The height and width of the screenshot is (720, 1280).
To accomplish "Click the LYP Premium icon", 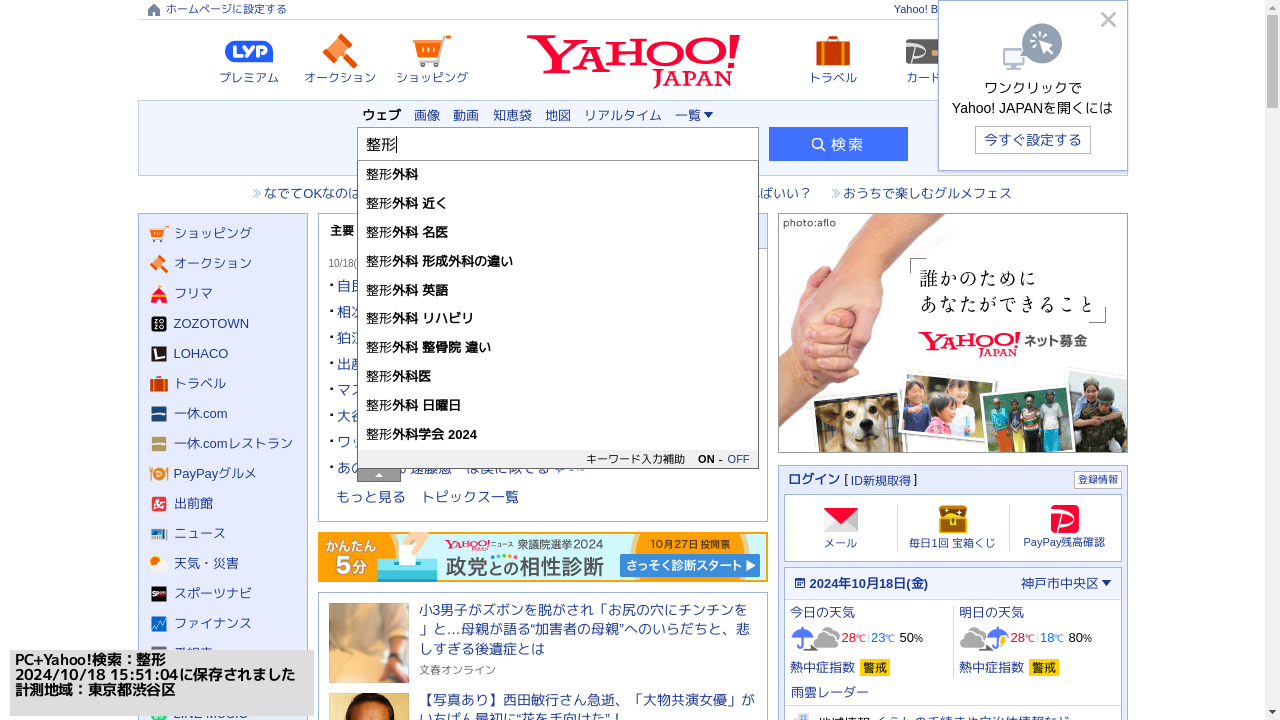I will tap(249, 52).
